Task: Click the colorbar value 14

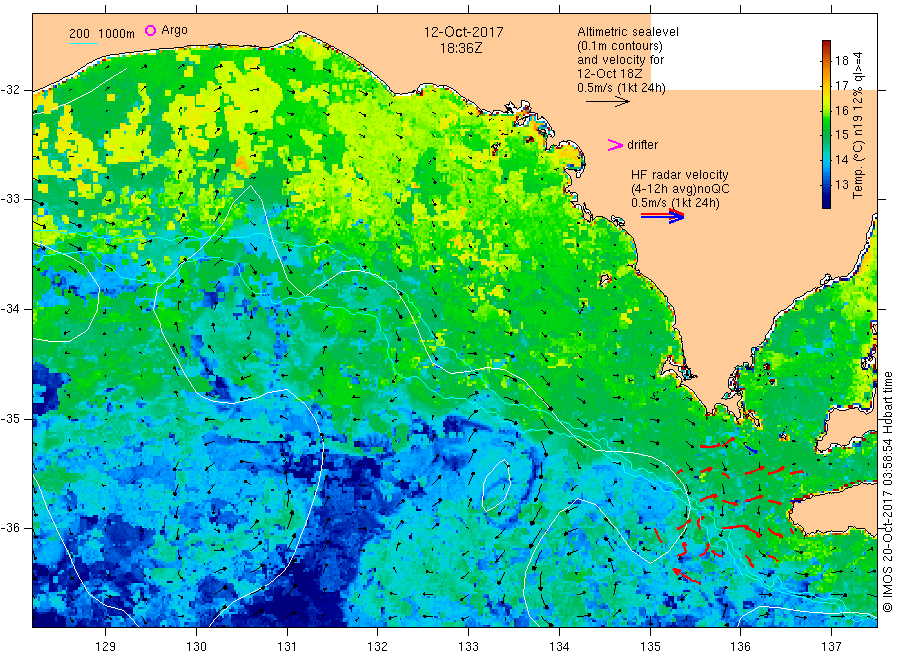Action: 841,160
